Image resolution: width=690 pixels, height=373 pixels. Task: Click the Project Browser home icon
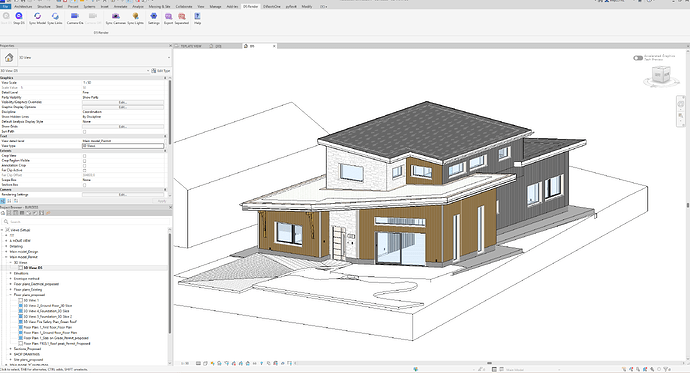pos(3,213)
